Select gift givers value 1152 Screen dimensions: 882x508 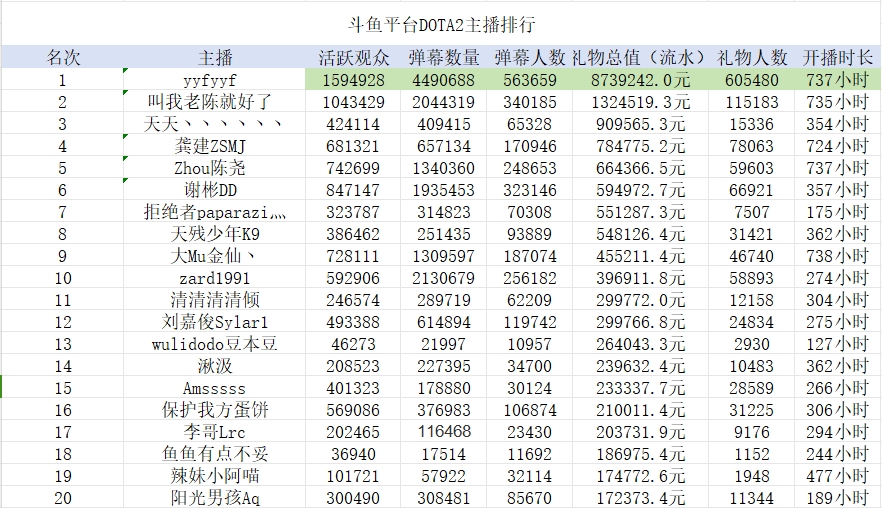pyautogui.click(x=752, y=454)
